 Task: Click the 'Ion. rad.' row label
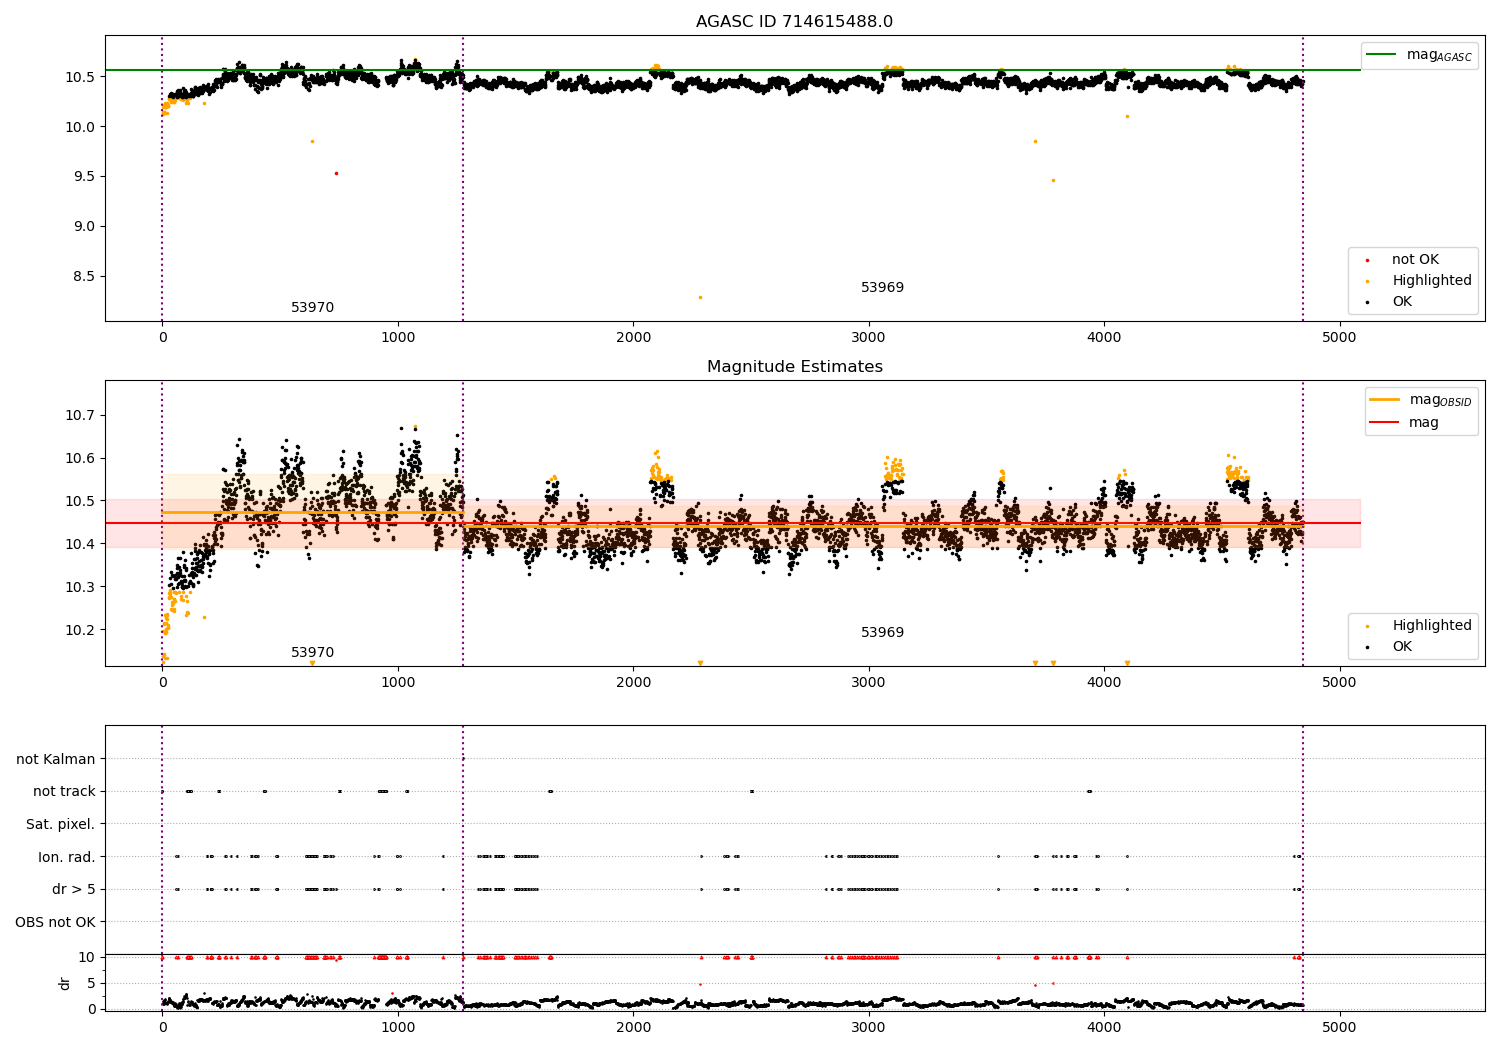pos(67,857)
